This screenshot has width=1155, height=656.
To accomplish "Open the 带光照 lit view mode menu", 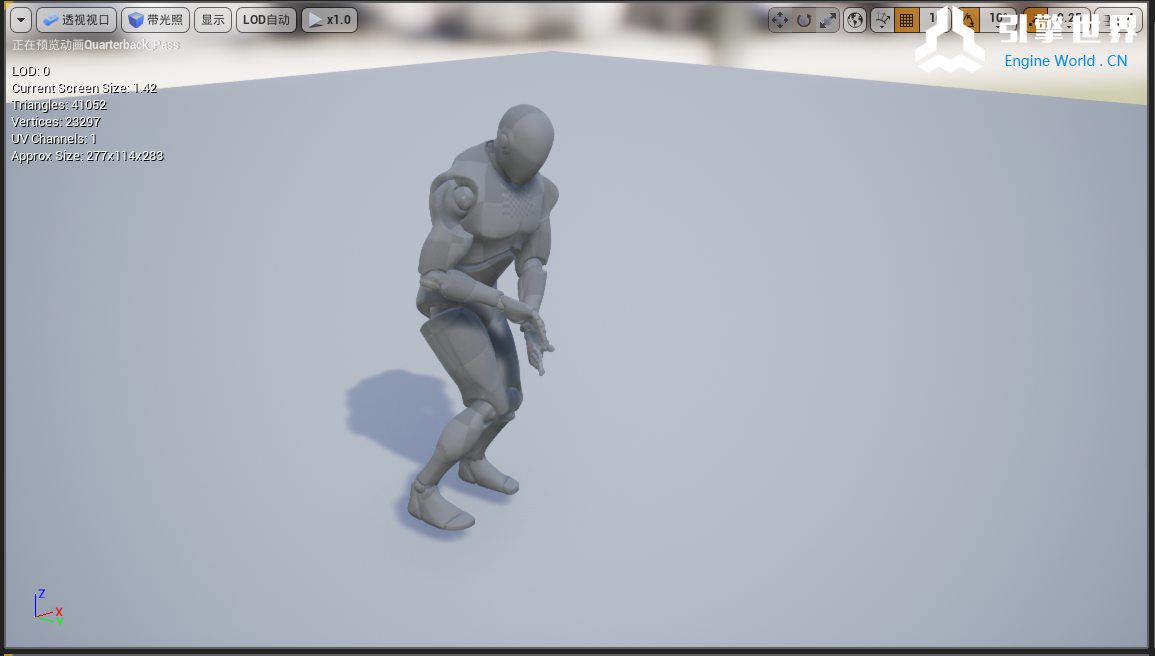I will (155, 20).
